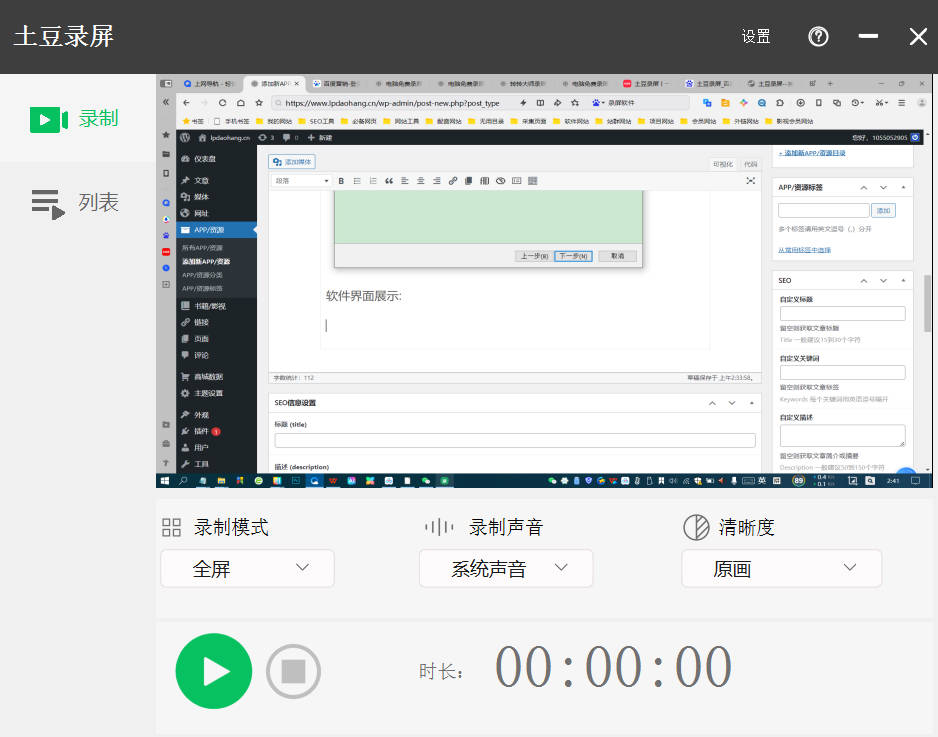Screen dimensions: 938x737
Task: Click the 土豆录屏 app title
Action: coord(64,37)
